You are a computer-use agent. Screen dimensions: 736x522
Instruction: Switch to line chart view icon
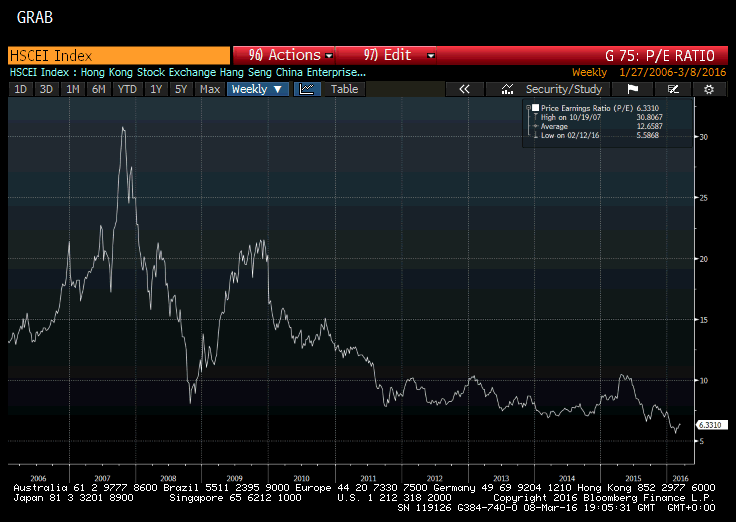pos(307,89)
